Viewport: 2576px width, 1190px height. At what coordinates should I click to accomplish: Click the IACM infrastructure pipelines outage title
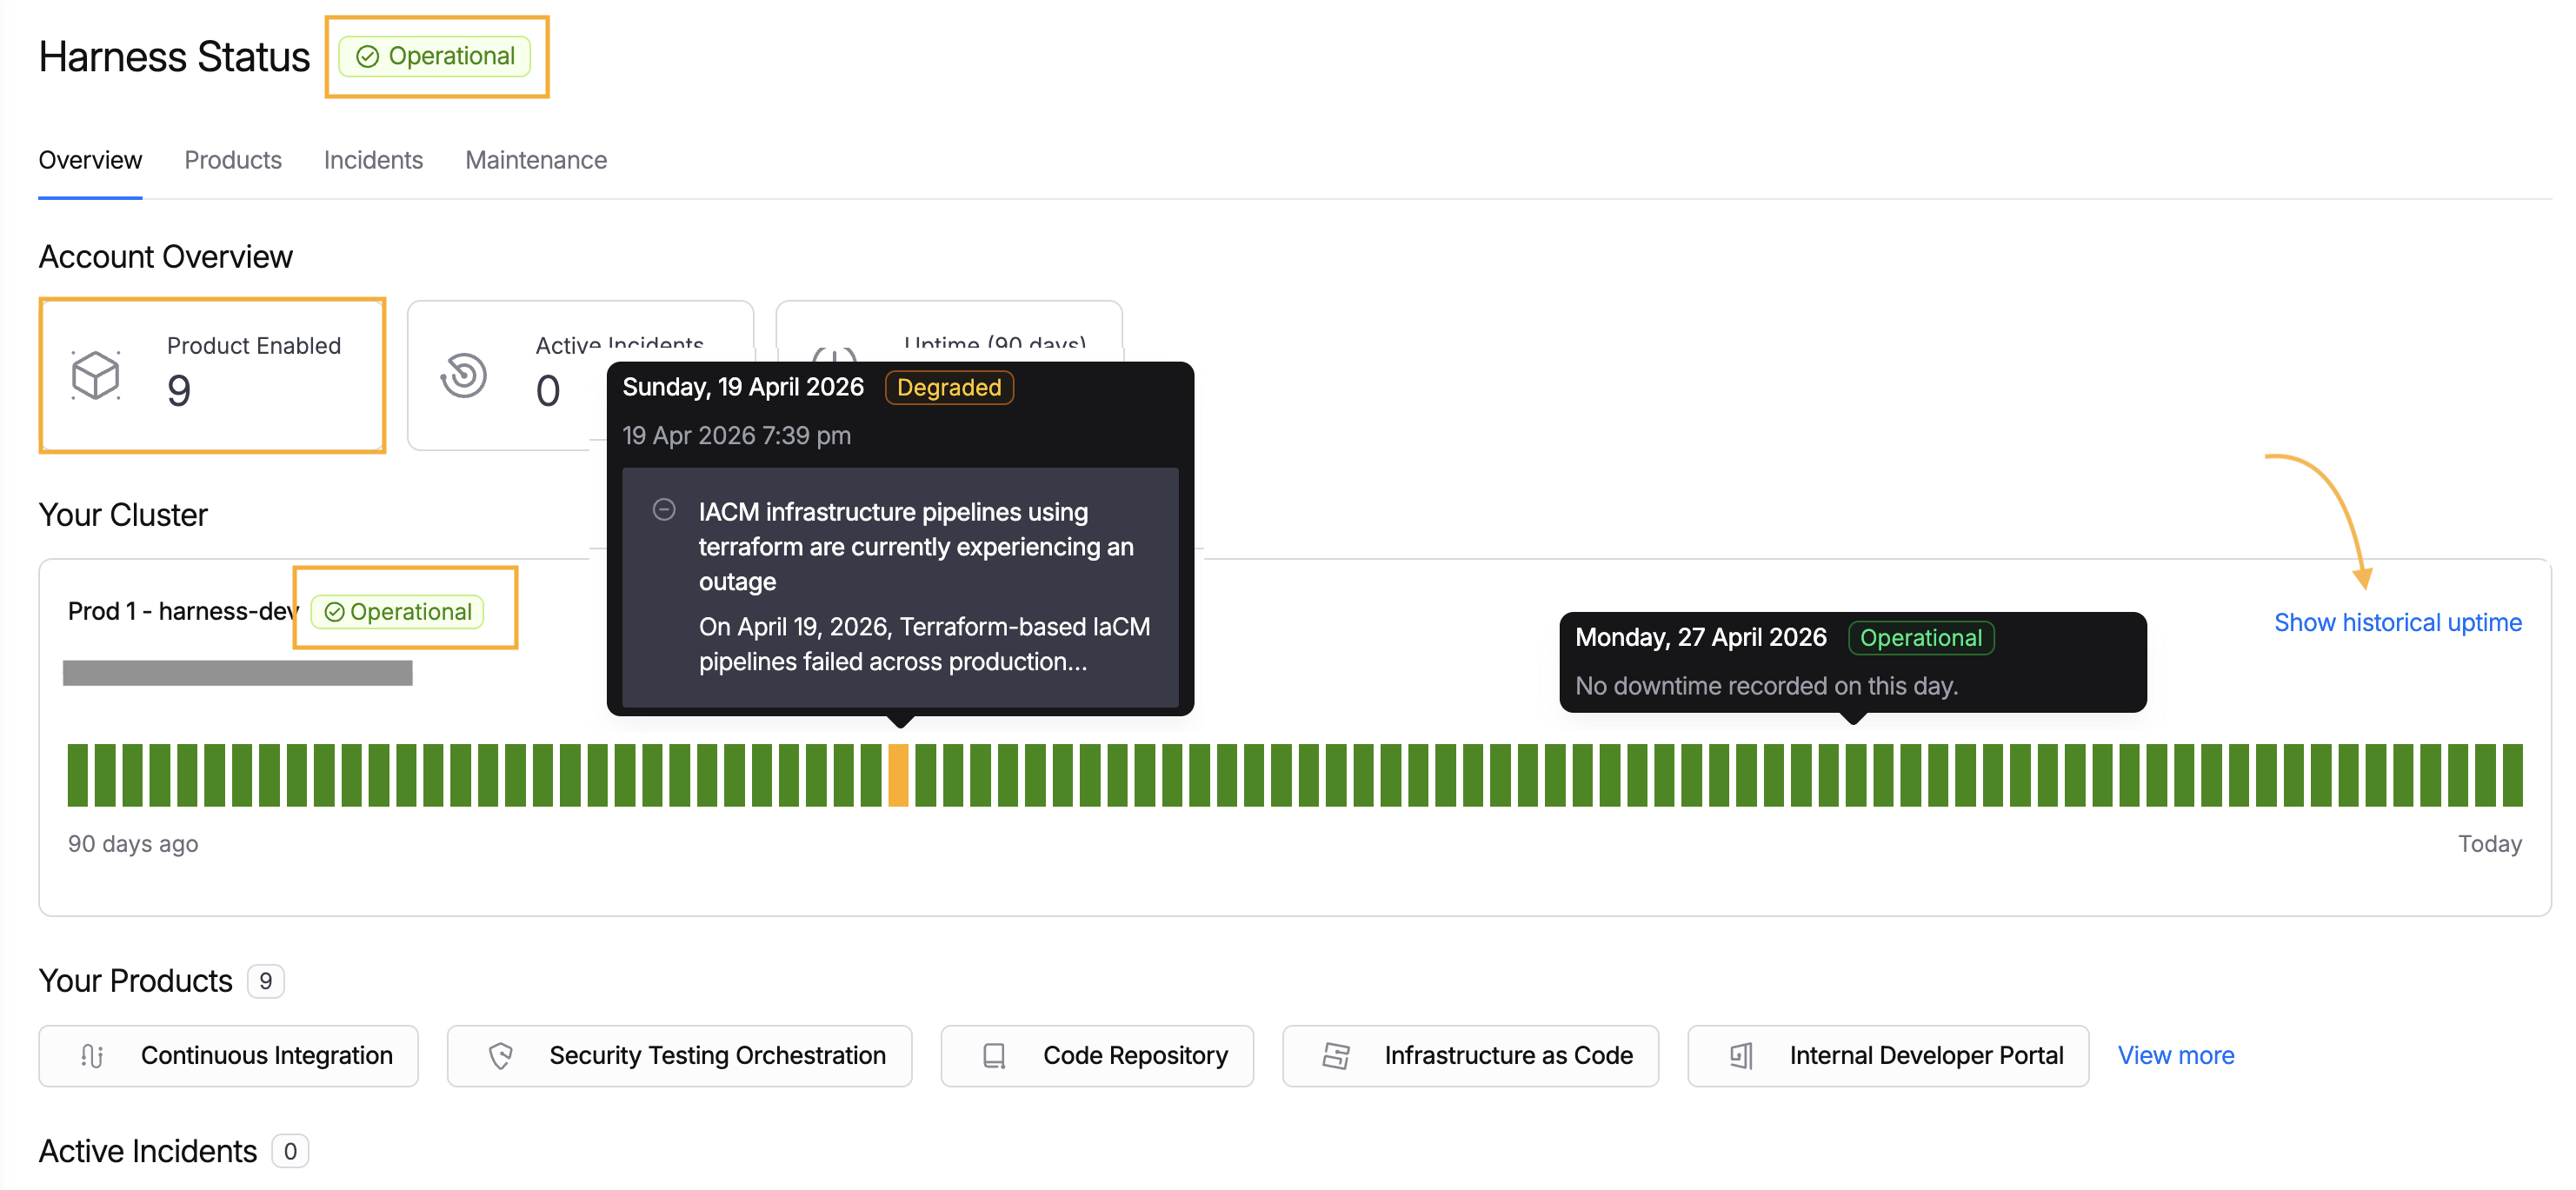click(916, 547)
